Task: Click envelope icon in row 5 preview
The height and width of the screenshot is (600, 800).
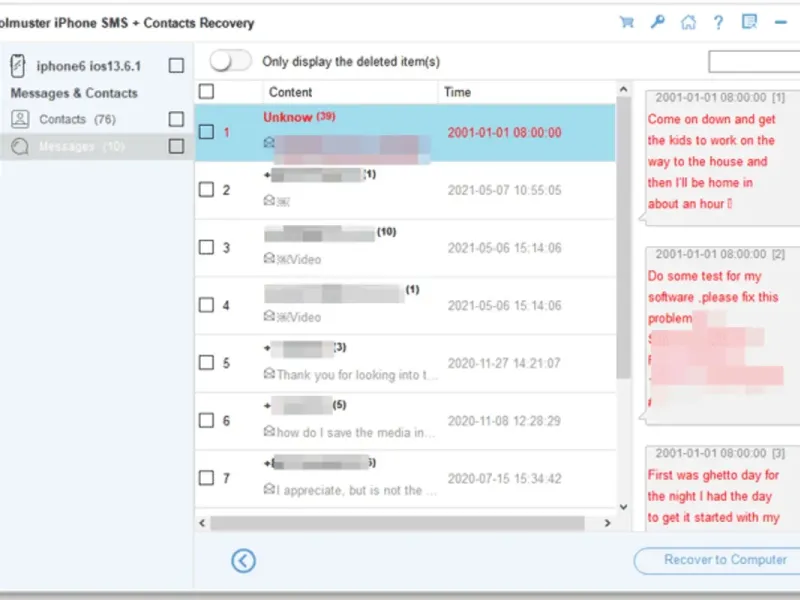Action: pyautogui.click(x=269, y=373)
